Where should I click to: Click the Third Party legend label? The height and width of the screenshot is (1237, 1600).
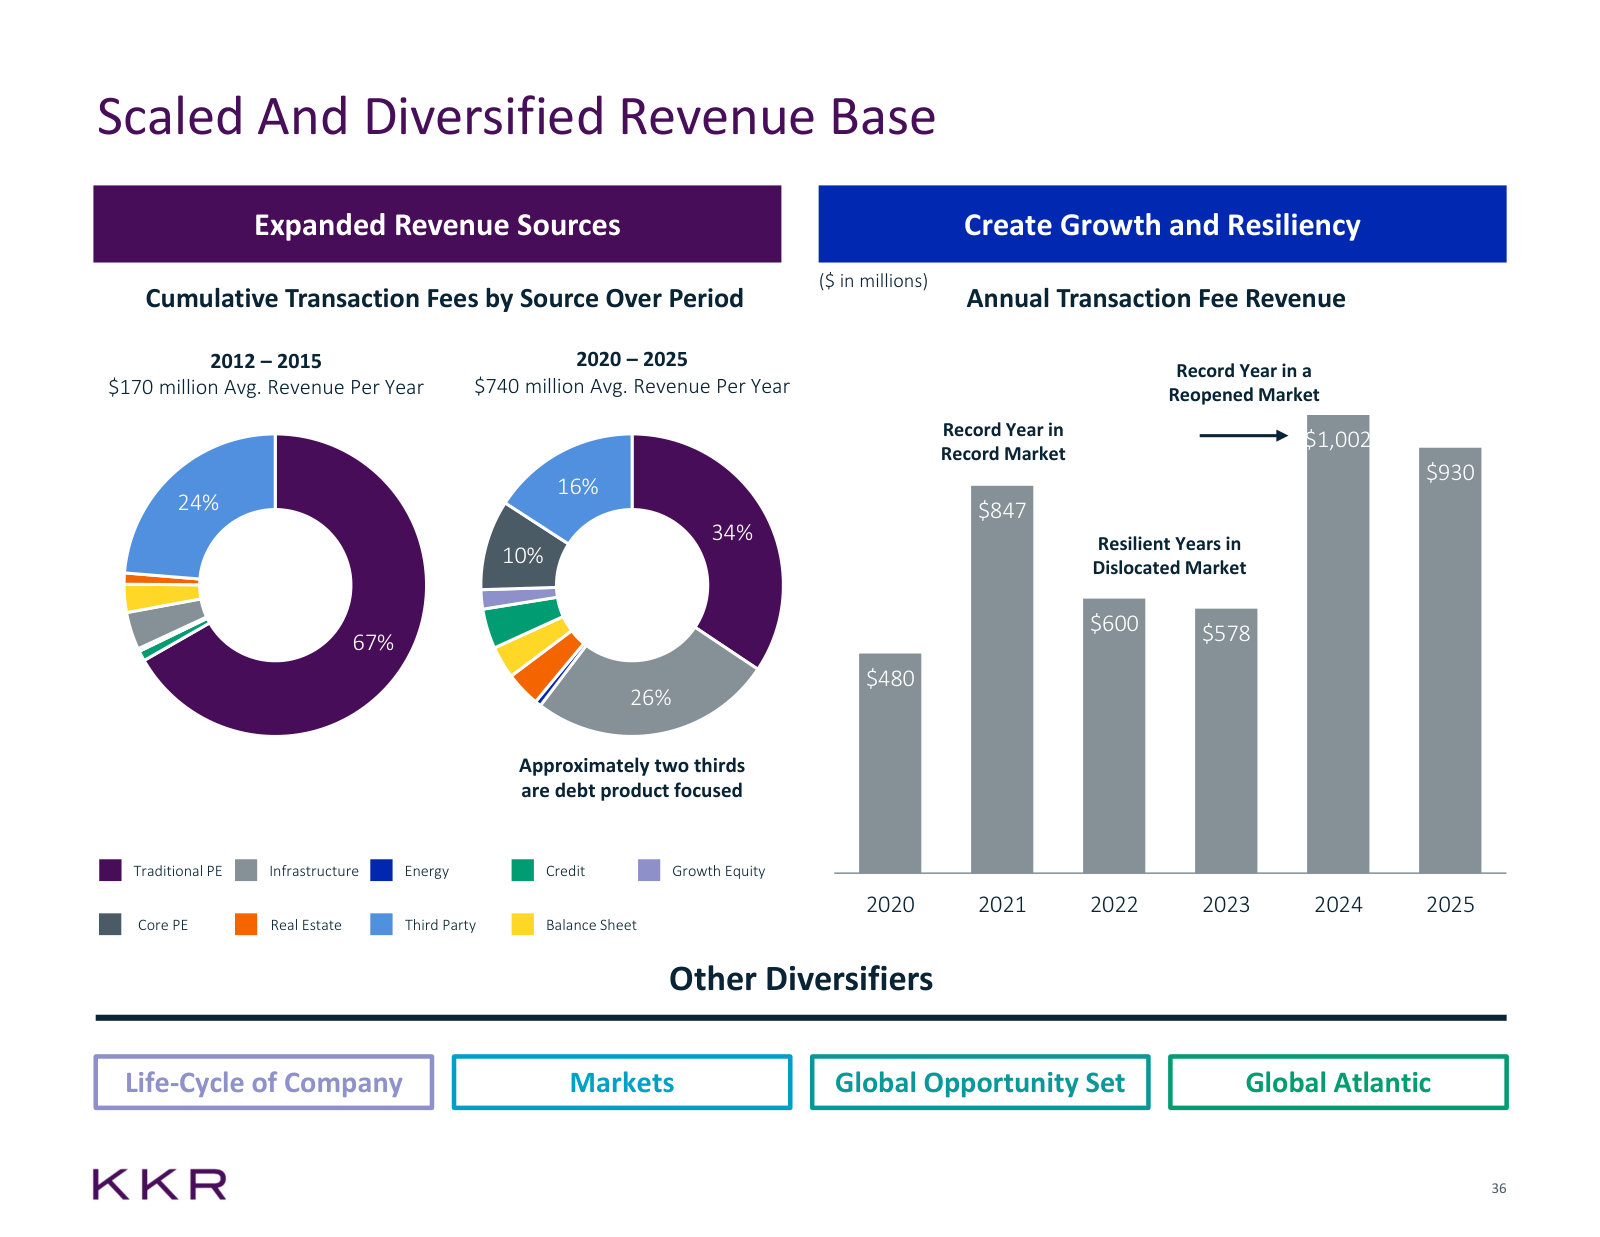tap(440, 925)
